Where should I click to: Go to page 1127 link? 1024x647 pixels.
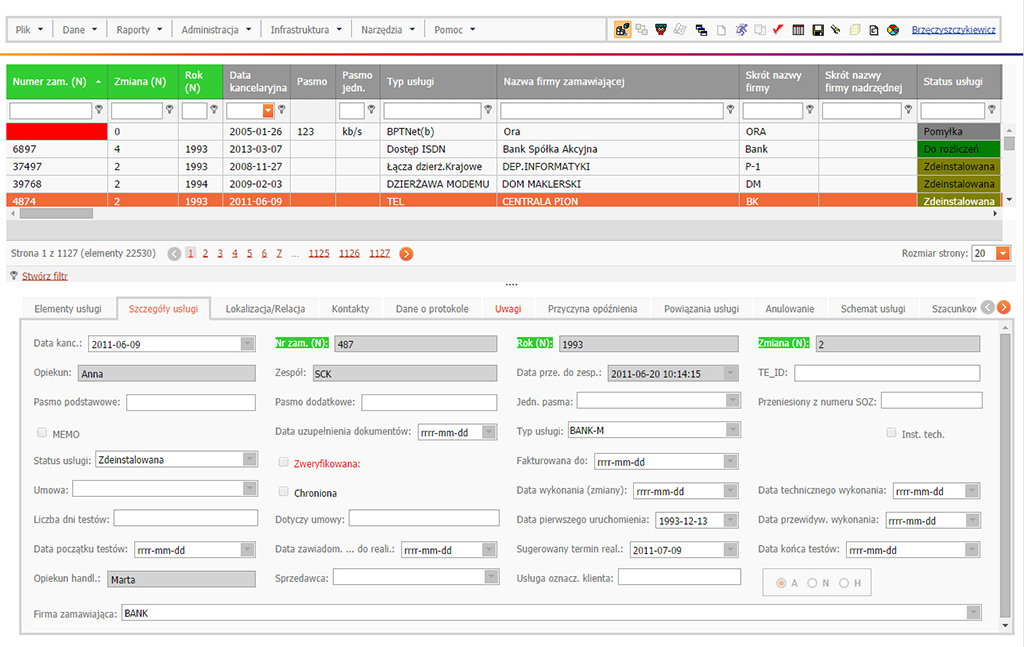coord(379,254)
